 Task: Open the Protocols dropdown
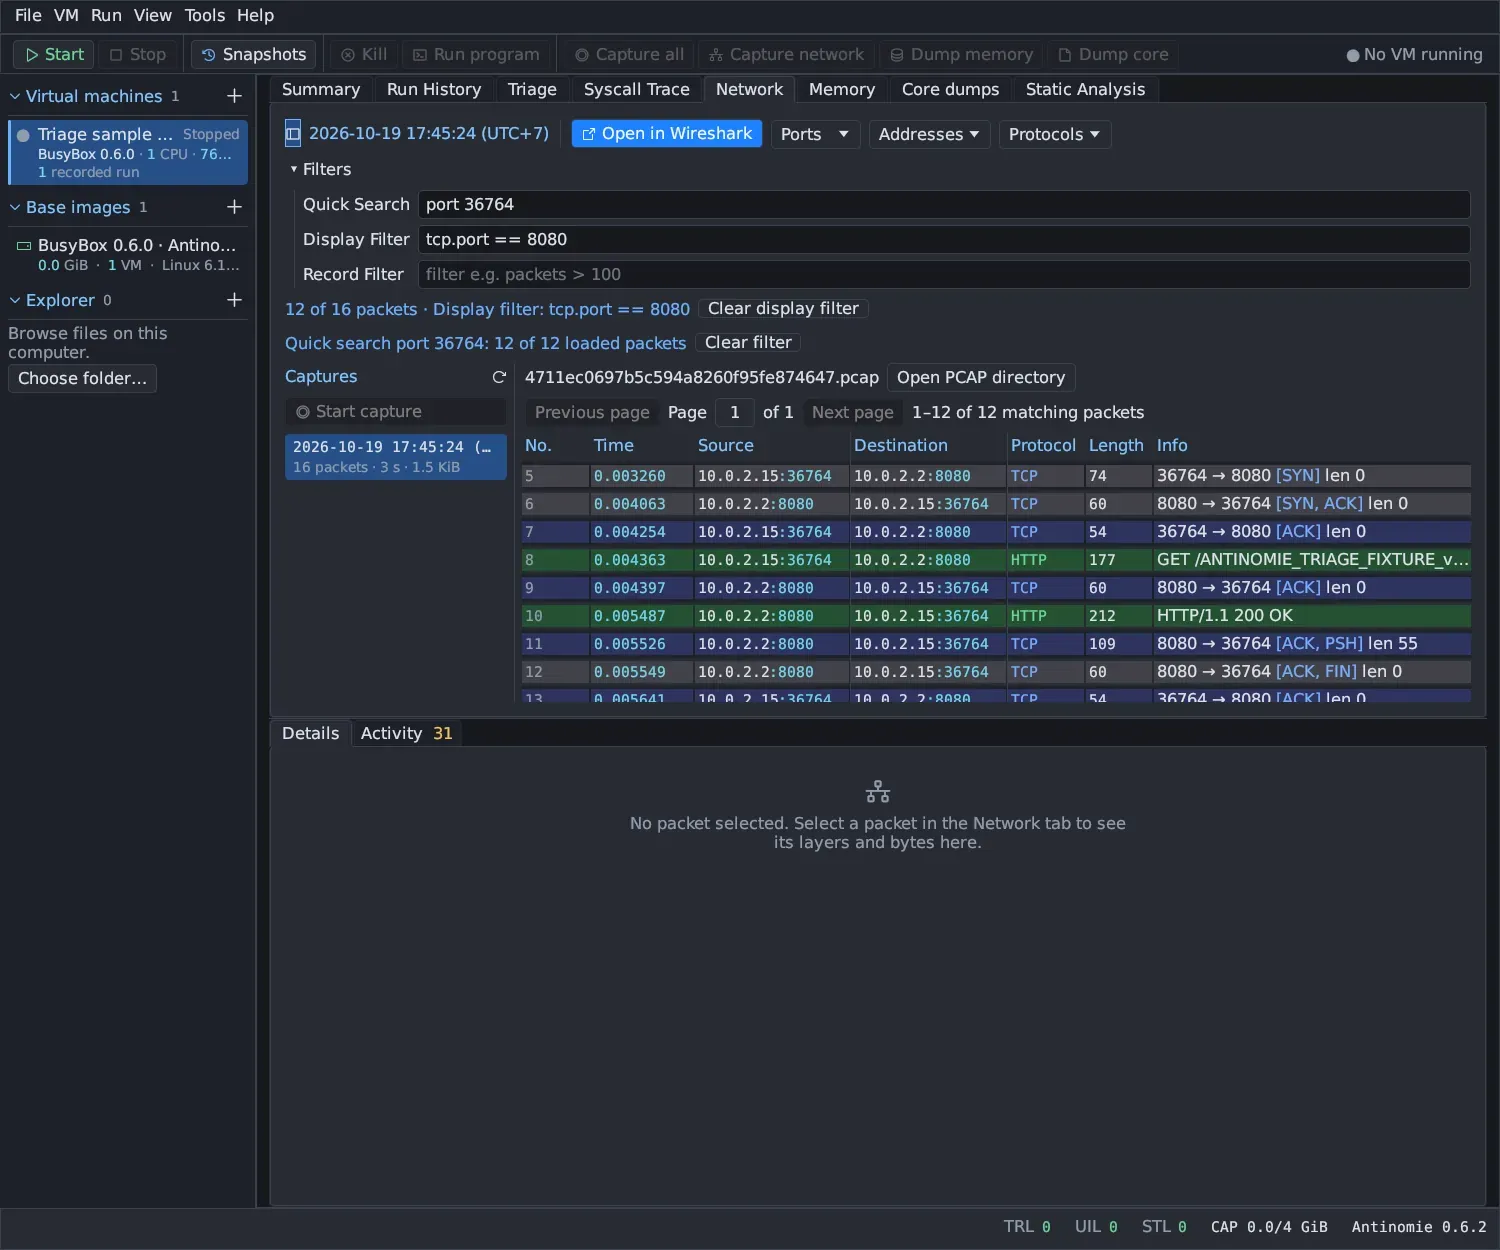tap(1054, 134)
